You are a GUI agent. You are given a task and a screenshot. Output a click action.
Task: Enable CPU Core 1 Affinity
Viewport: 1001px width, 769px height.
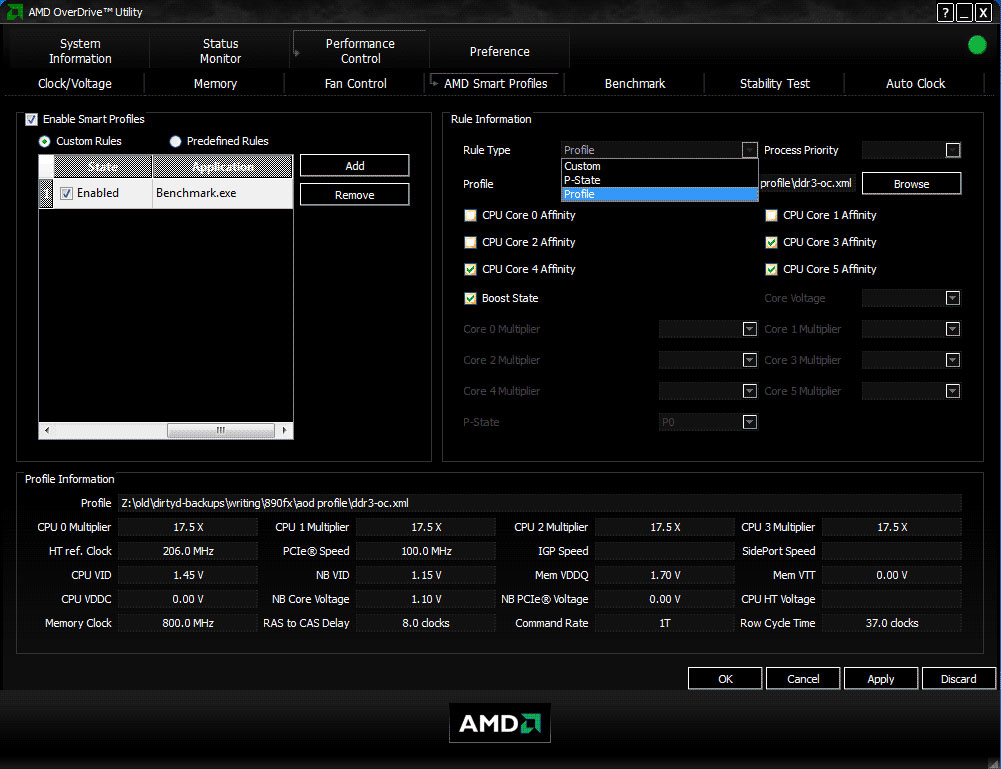[x=771, y=216]
